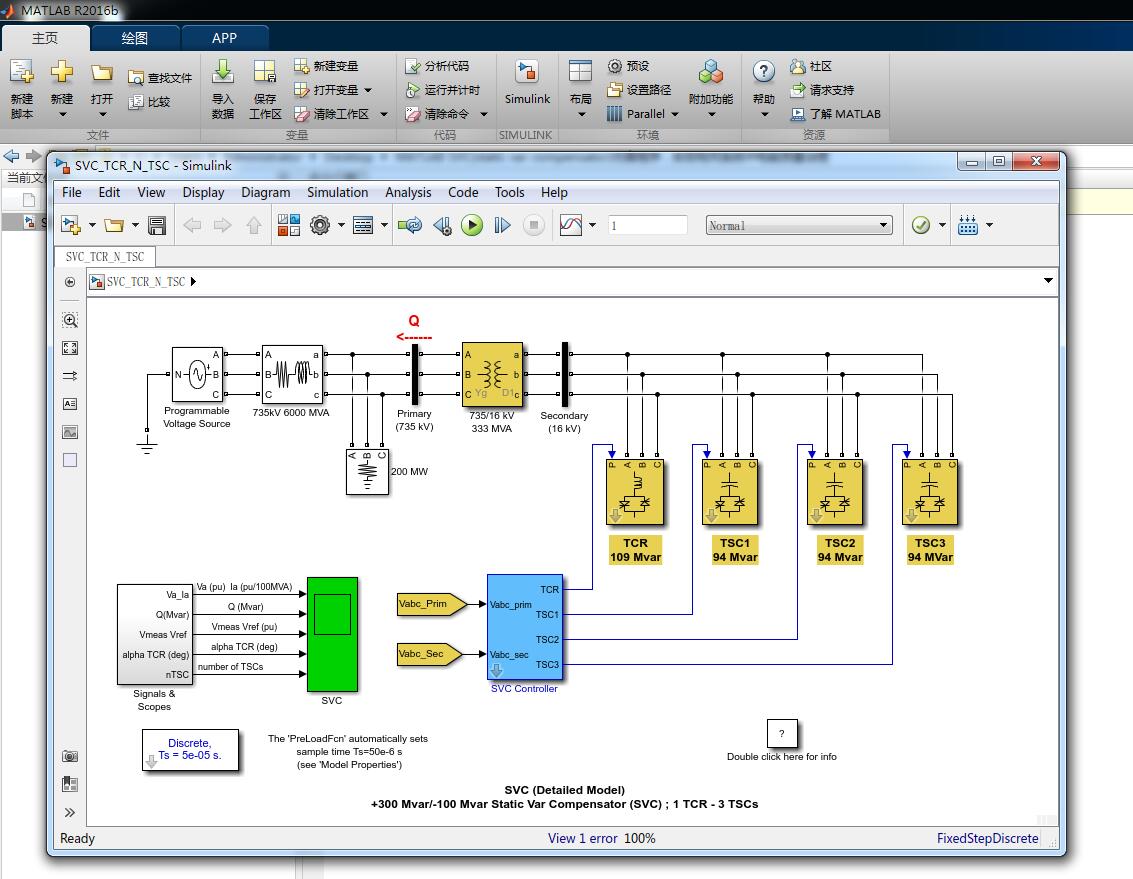Expand the breadcrumb bar dropdown arrow
1133x879 pixels.
1048,280
